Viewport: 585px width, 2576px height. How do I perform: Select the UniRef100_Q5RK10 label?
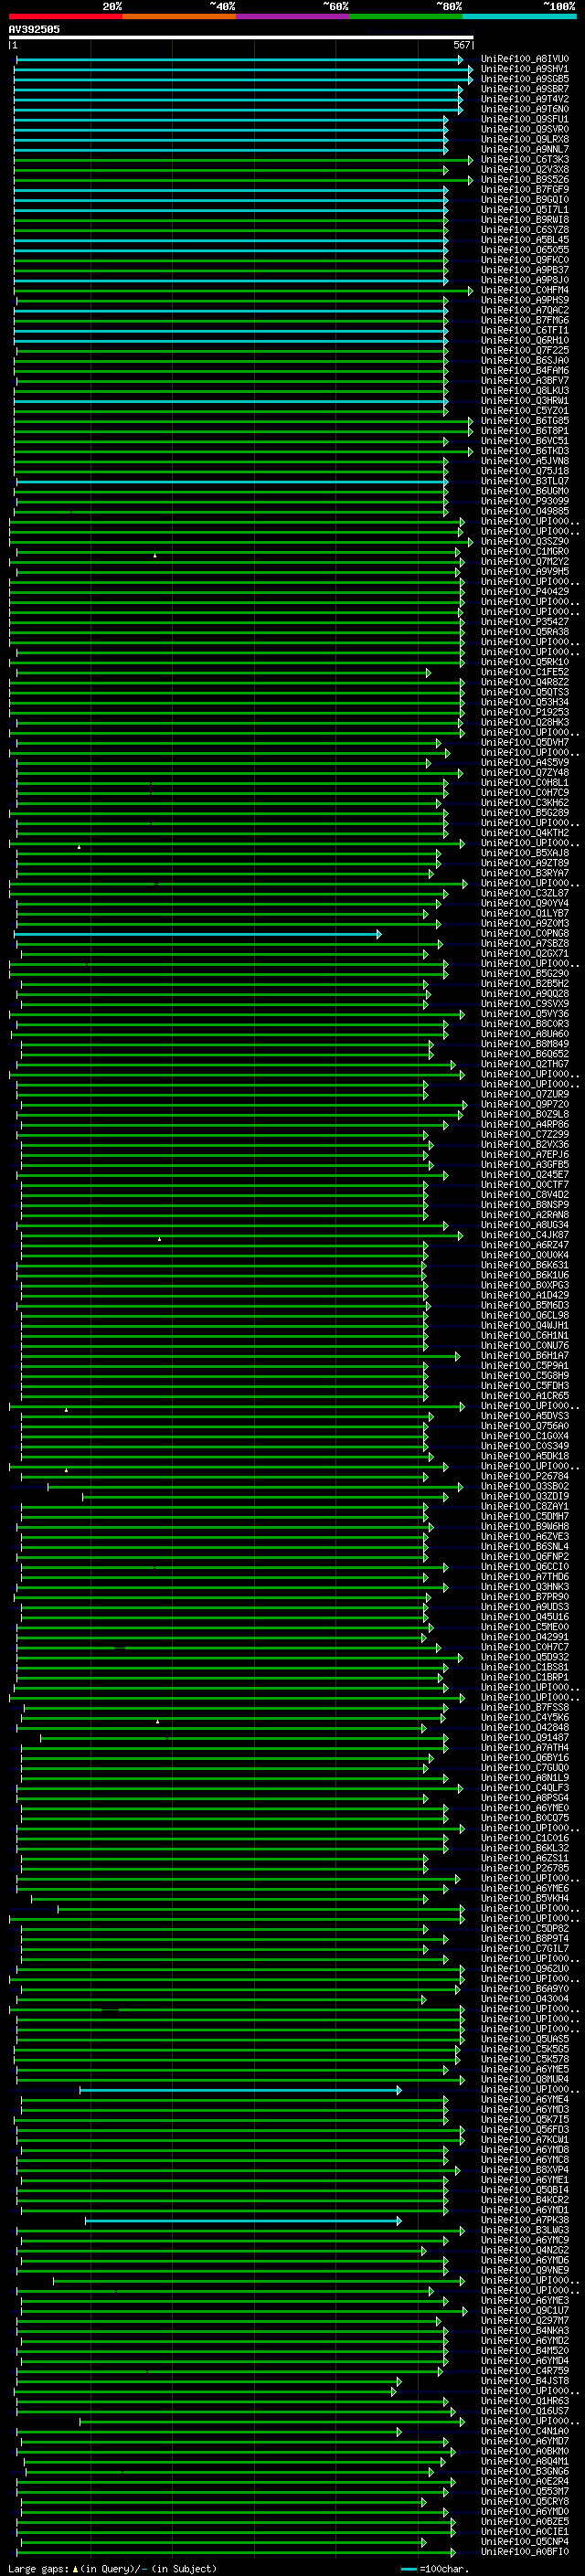pos(525,662)
